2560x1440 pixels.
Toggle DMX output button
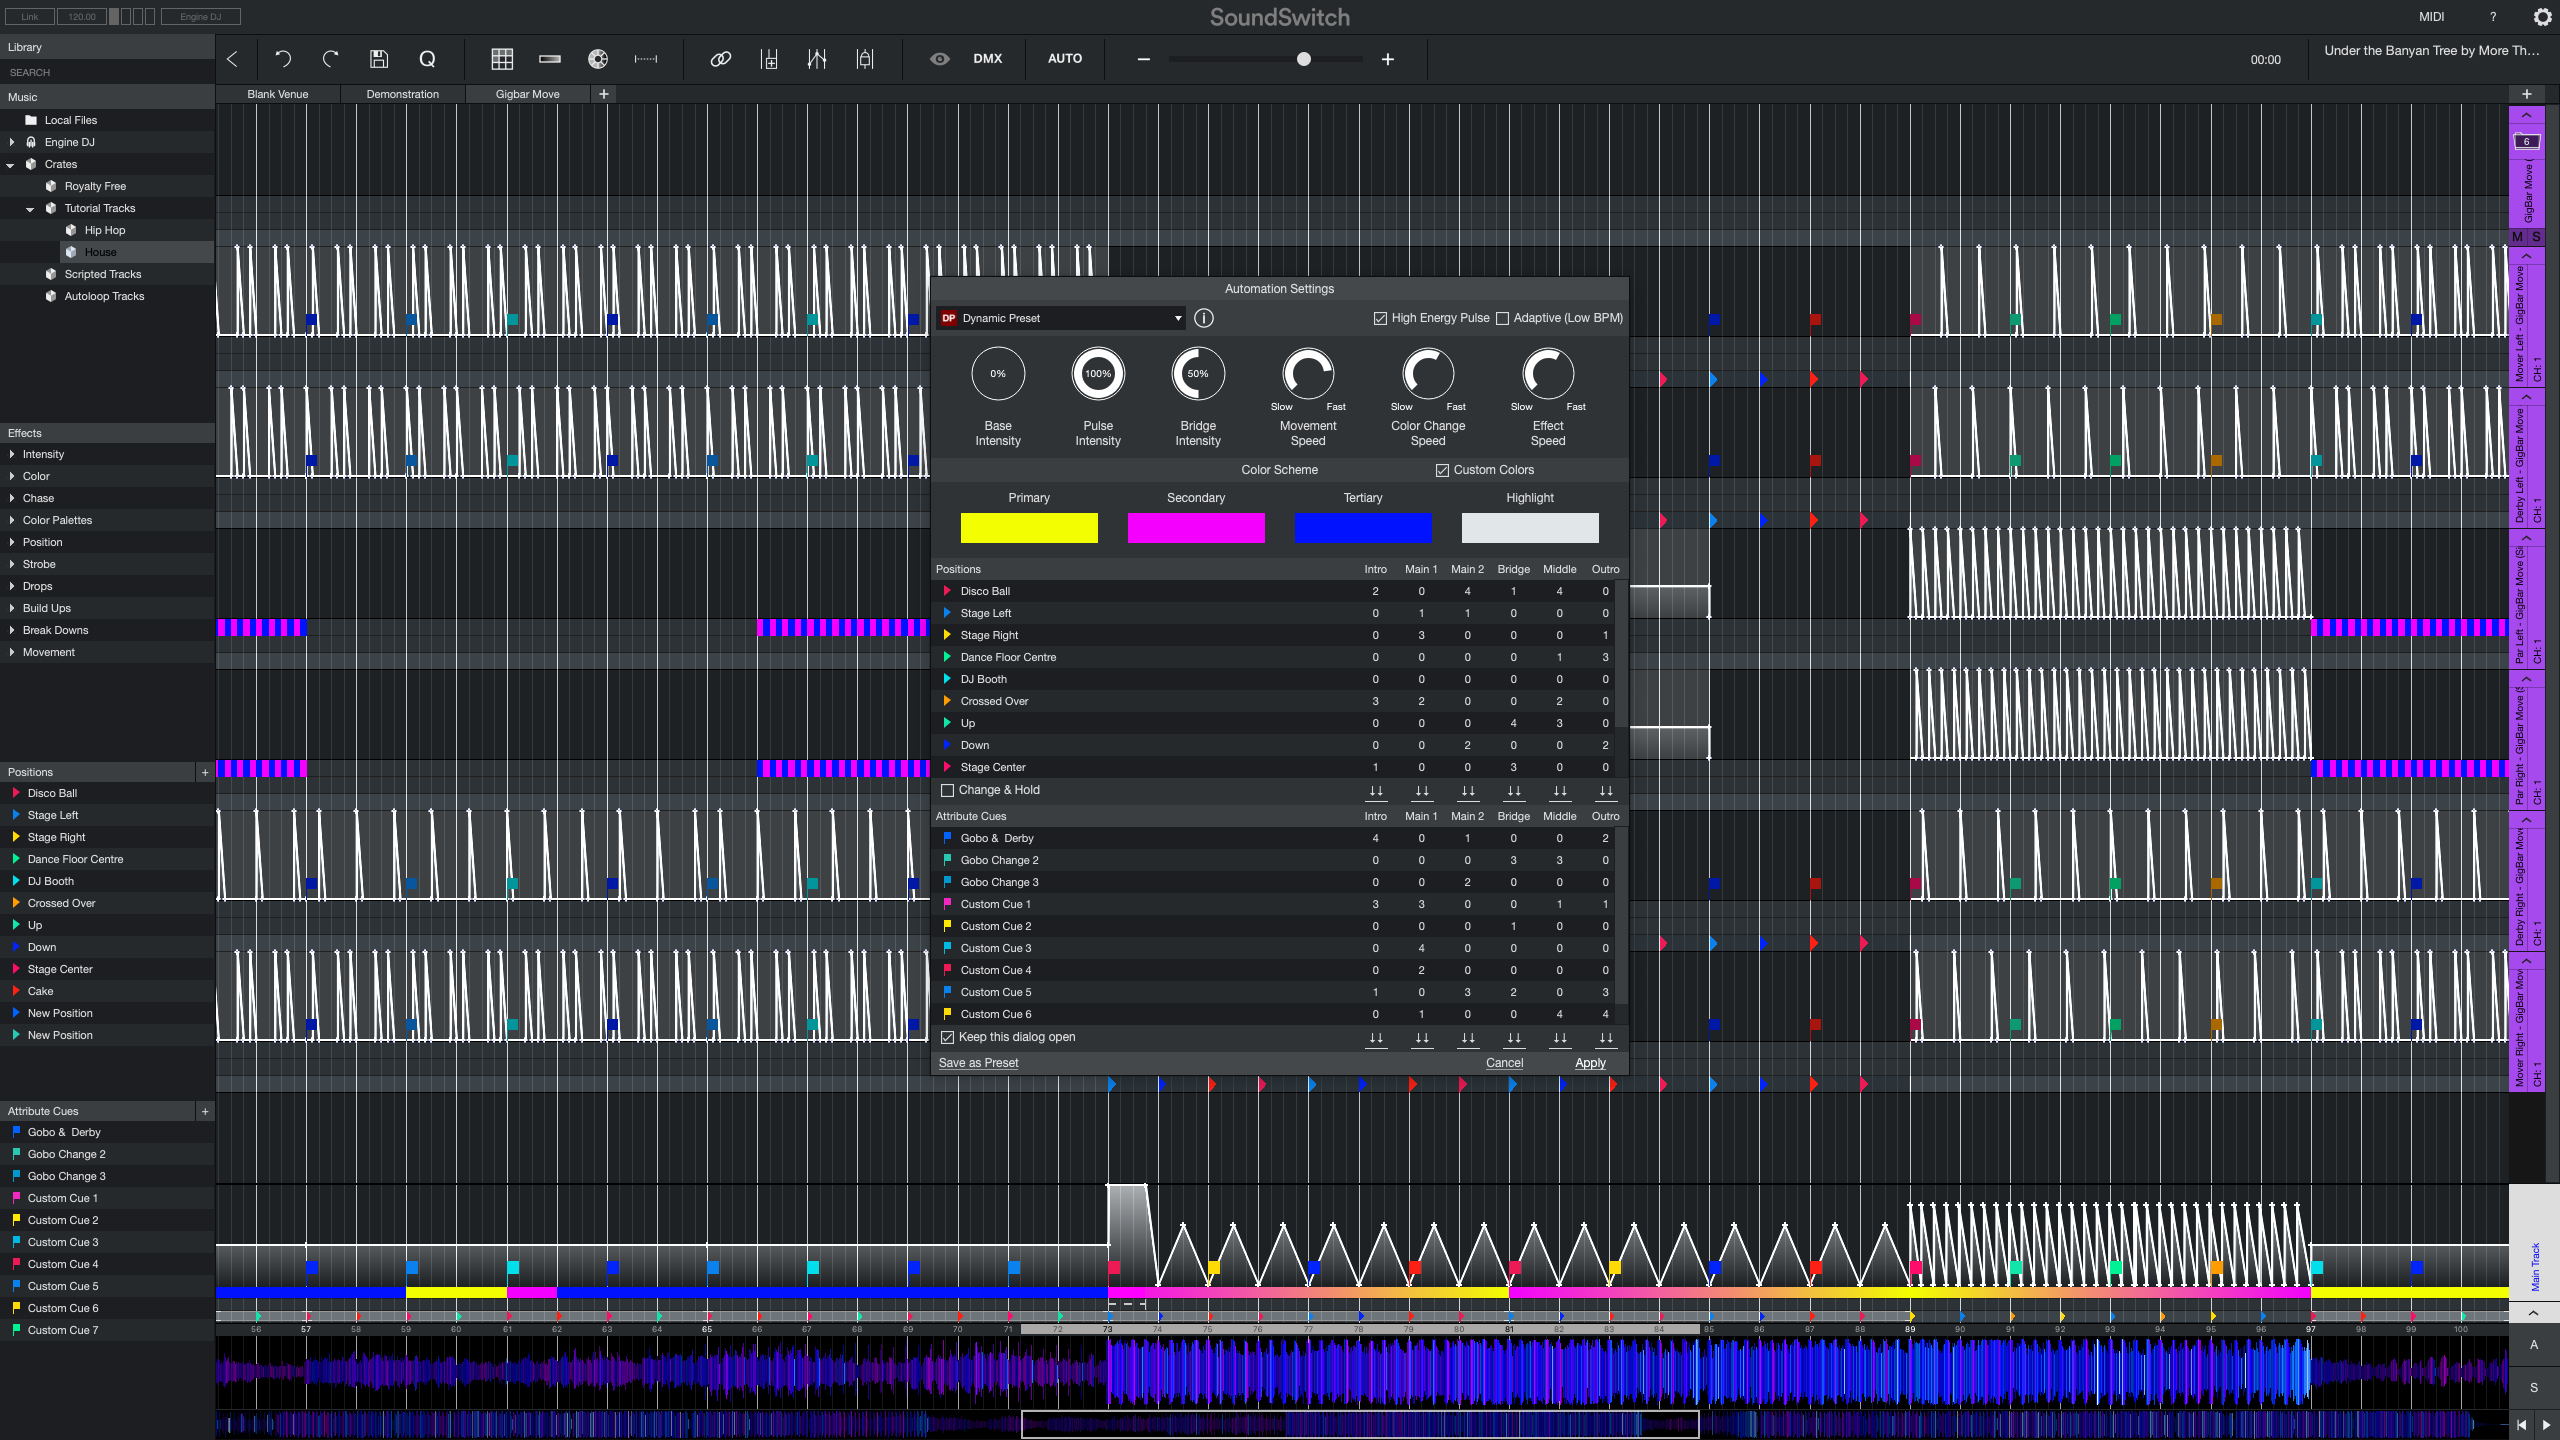987,59
